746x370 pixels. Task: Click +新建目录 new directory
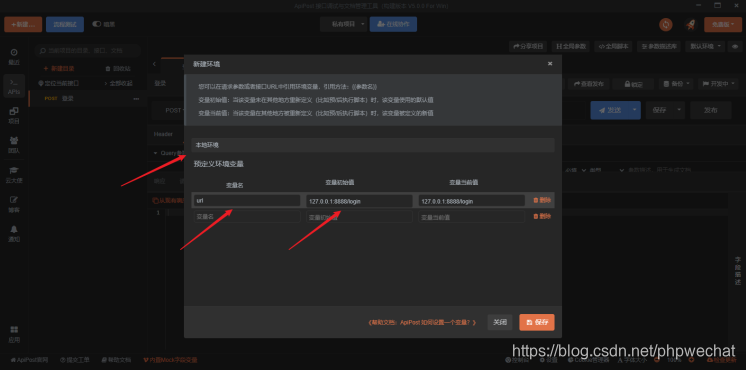[x=59, y=68]
